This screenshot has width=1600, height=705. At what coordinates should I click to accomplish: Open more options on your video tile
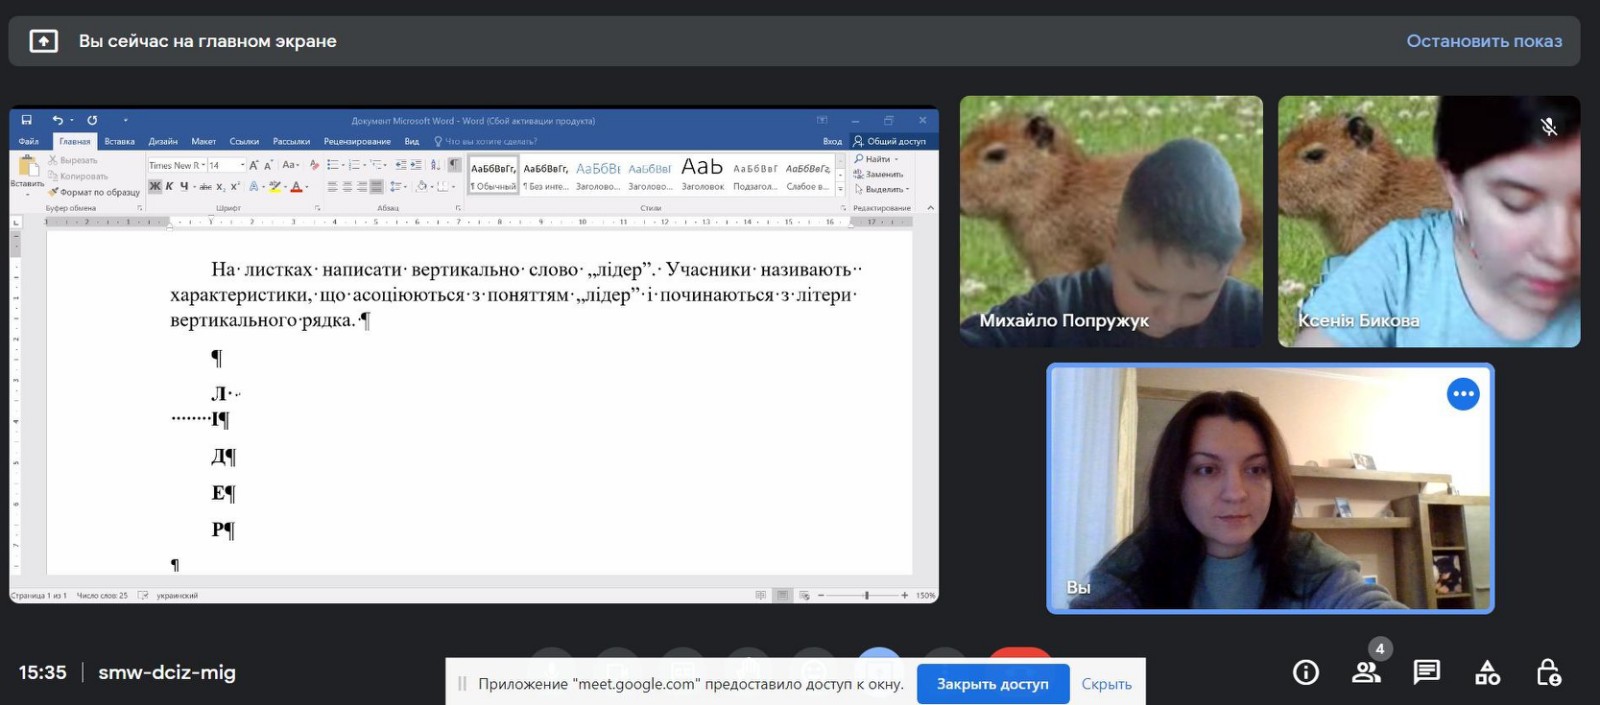(x=1463, y=394)
